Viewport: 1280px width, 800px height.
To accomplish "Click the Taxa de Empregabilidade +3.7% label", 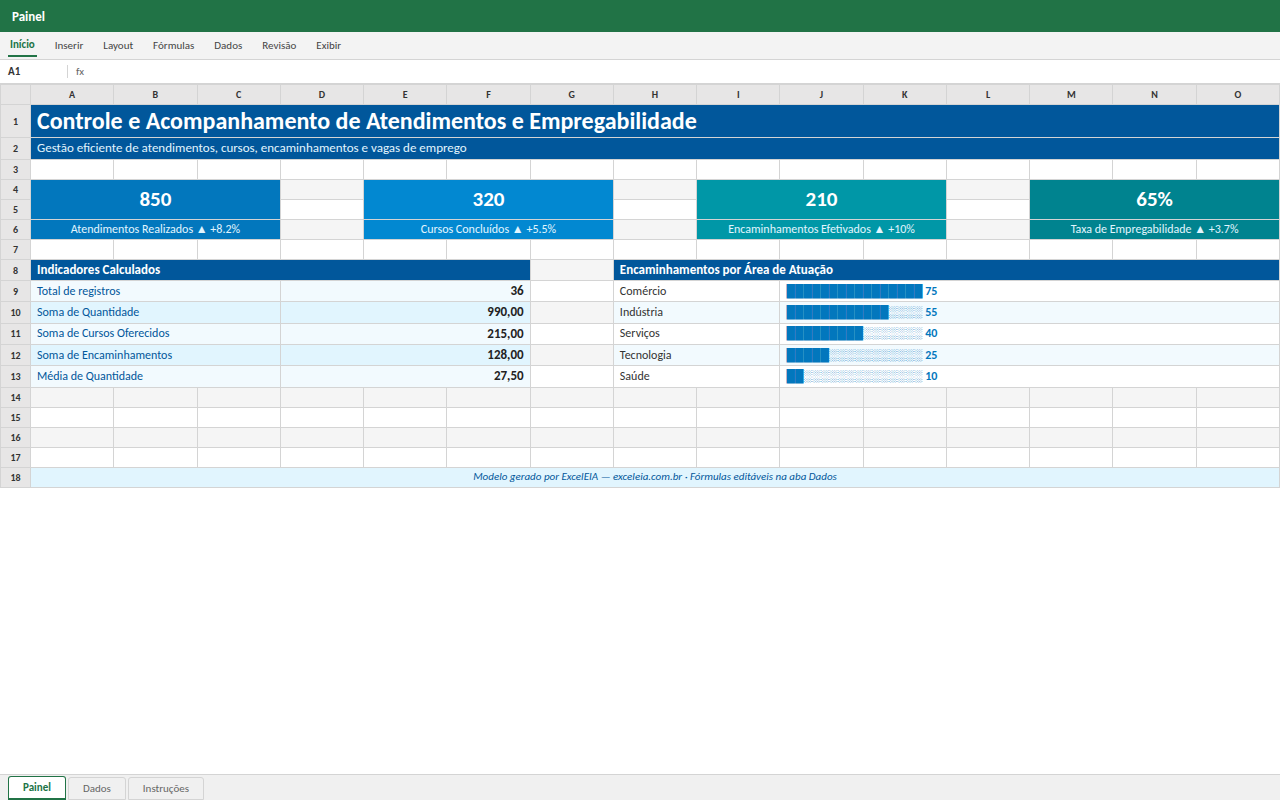I will [1155, 230].
